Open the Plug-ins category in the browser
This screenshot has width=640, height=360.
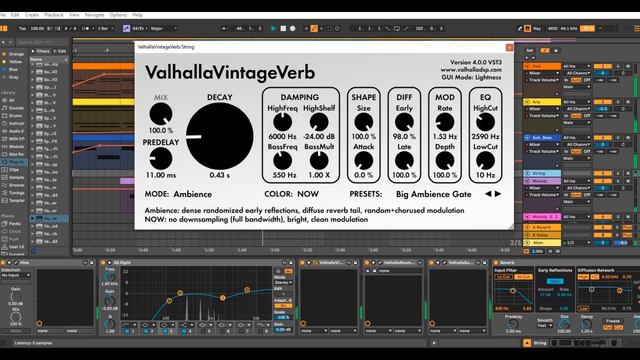click(x=13, y=162)
